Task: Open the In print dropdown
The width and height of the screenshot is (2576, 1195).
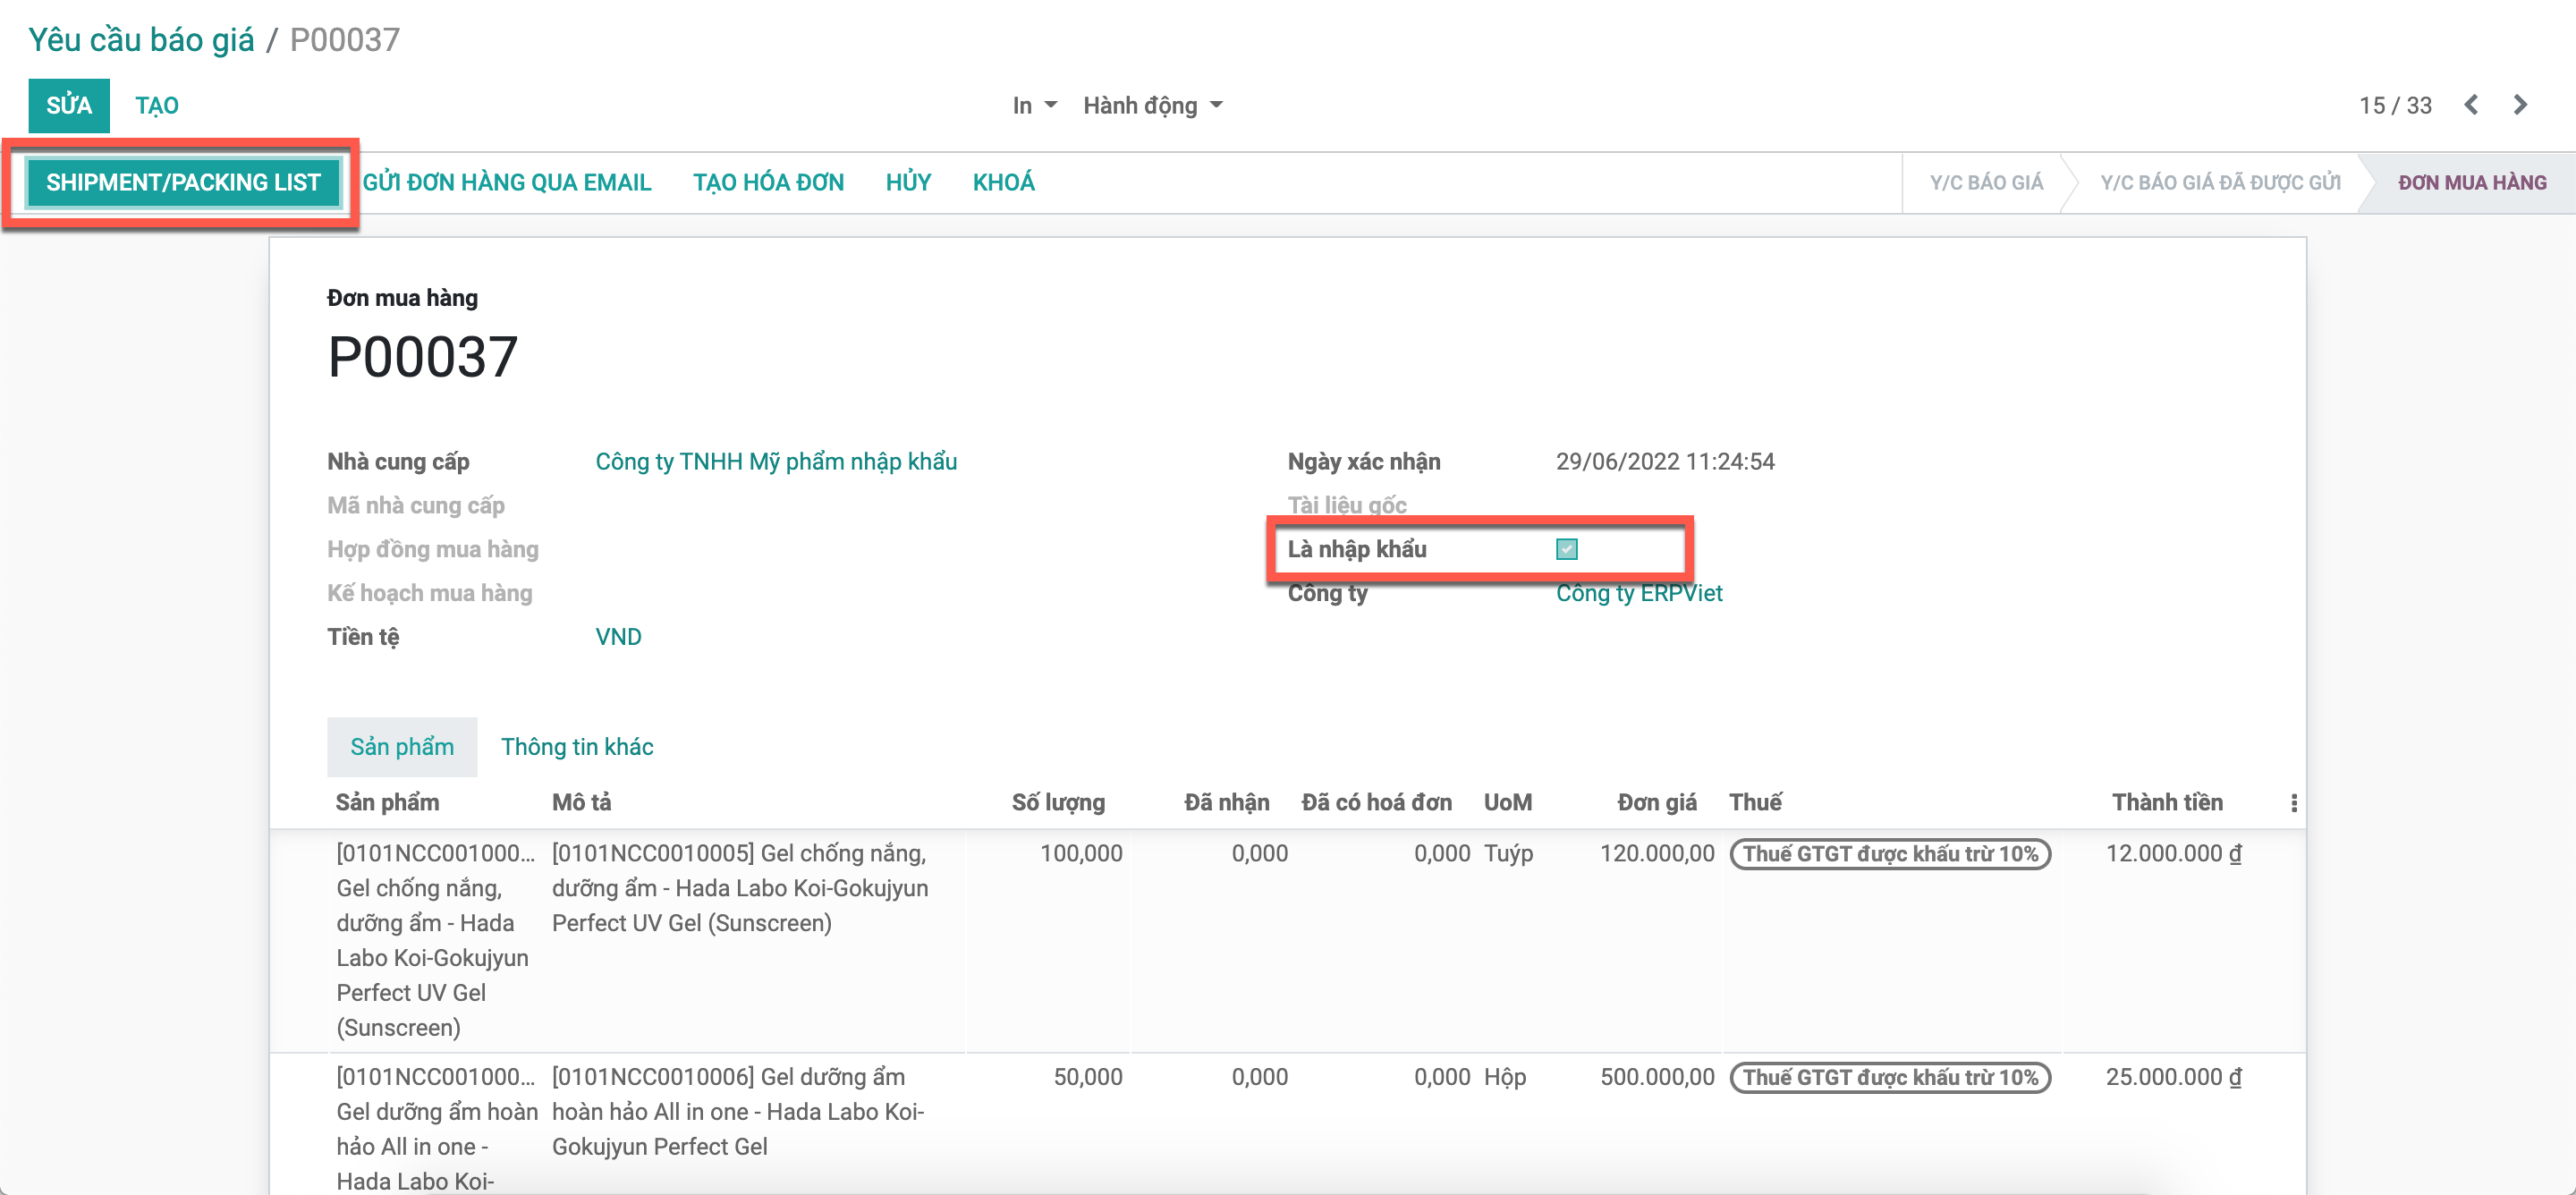Action: click(x=1034, y=105)
